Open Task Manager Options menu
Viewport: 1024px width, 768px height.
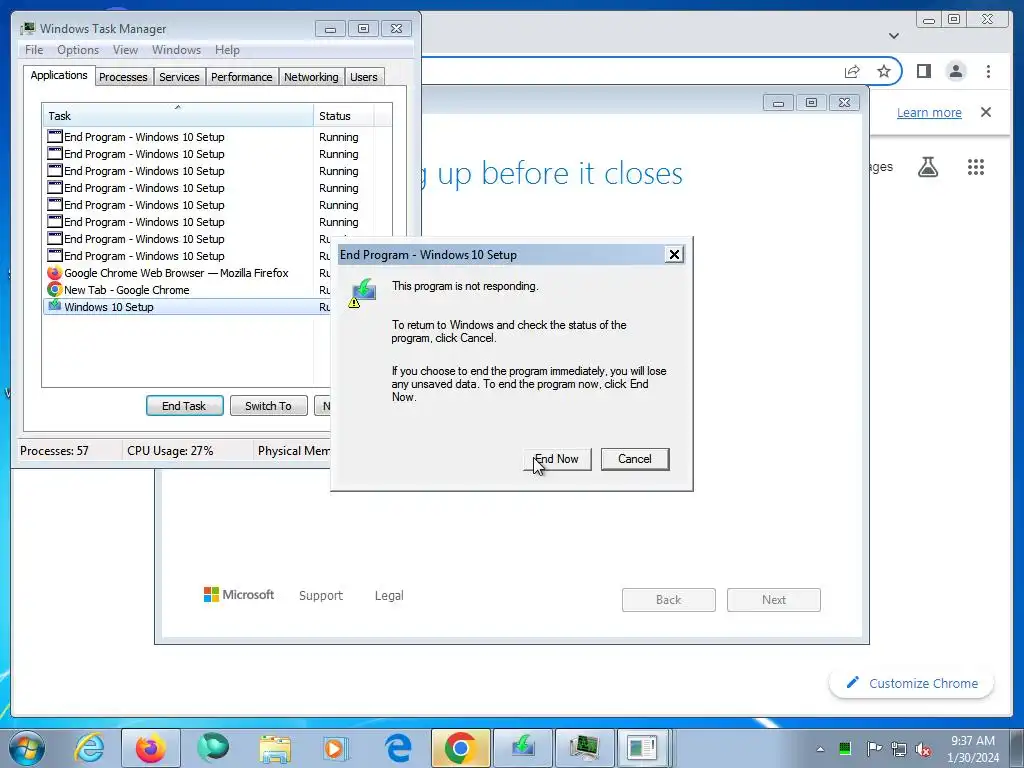pos(78,50)
